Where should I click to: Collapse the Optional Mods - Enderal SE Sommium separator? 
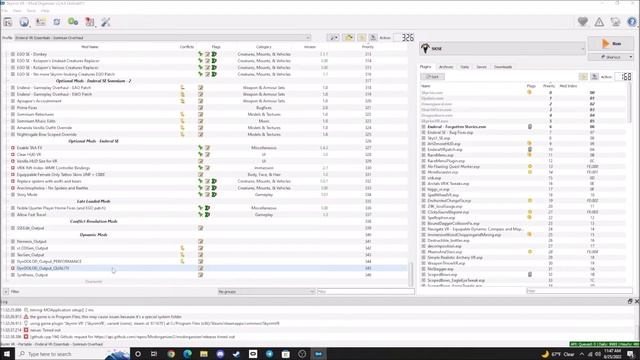pyautogui.click(x=7, y=81)
